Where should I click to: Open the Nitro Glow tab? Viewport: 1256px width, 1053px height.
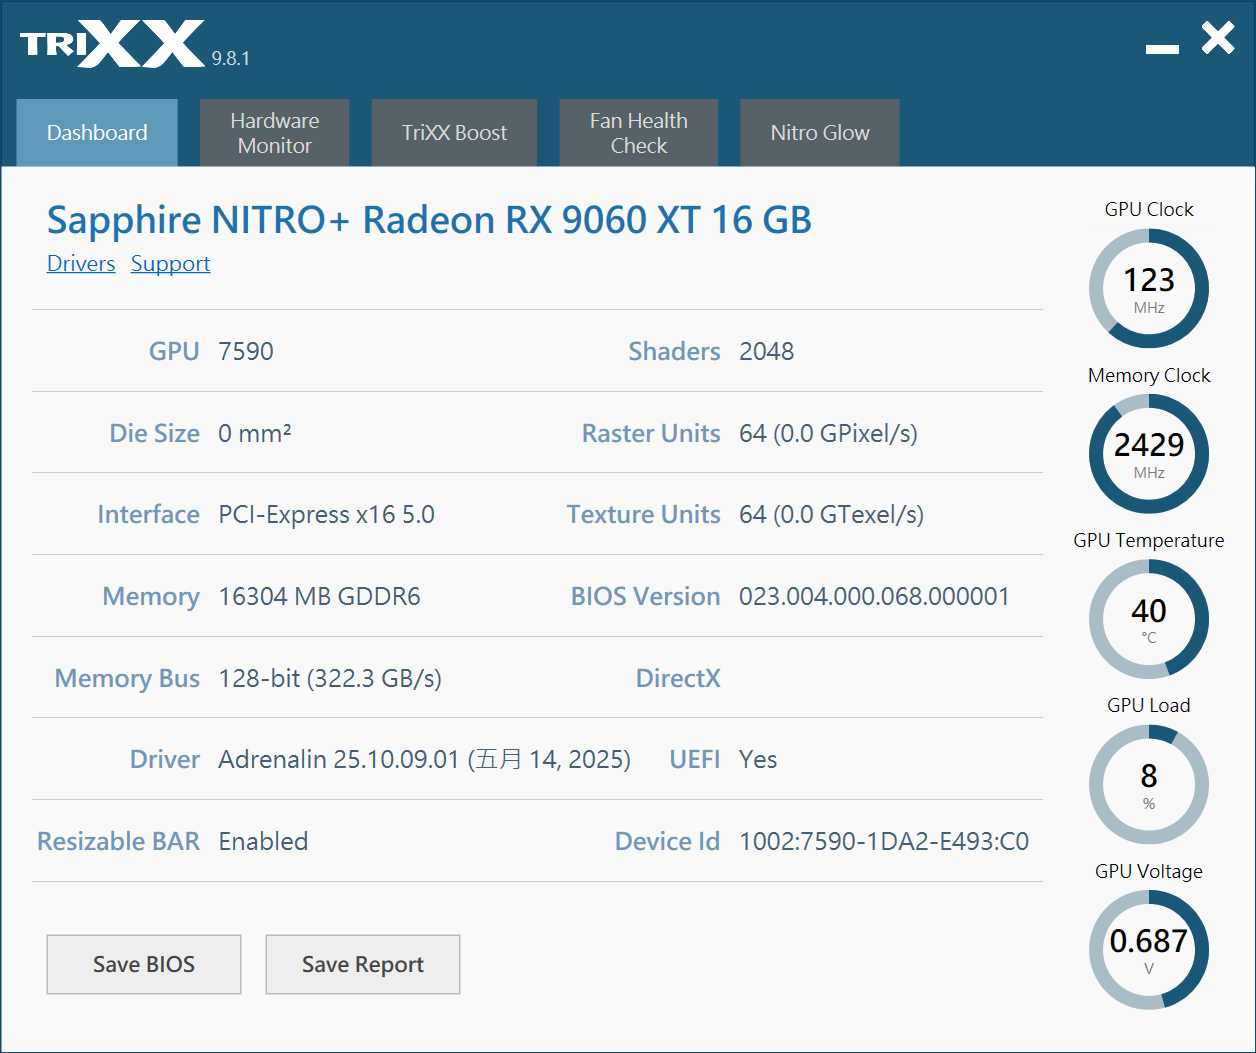[819, 132]
